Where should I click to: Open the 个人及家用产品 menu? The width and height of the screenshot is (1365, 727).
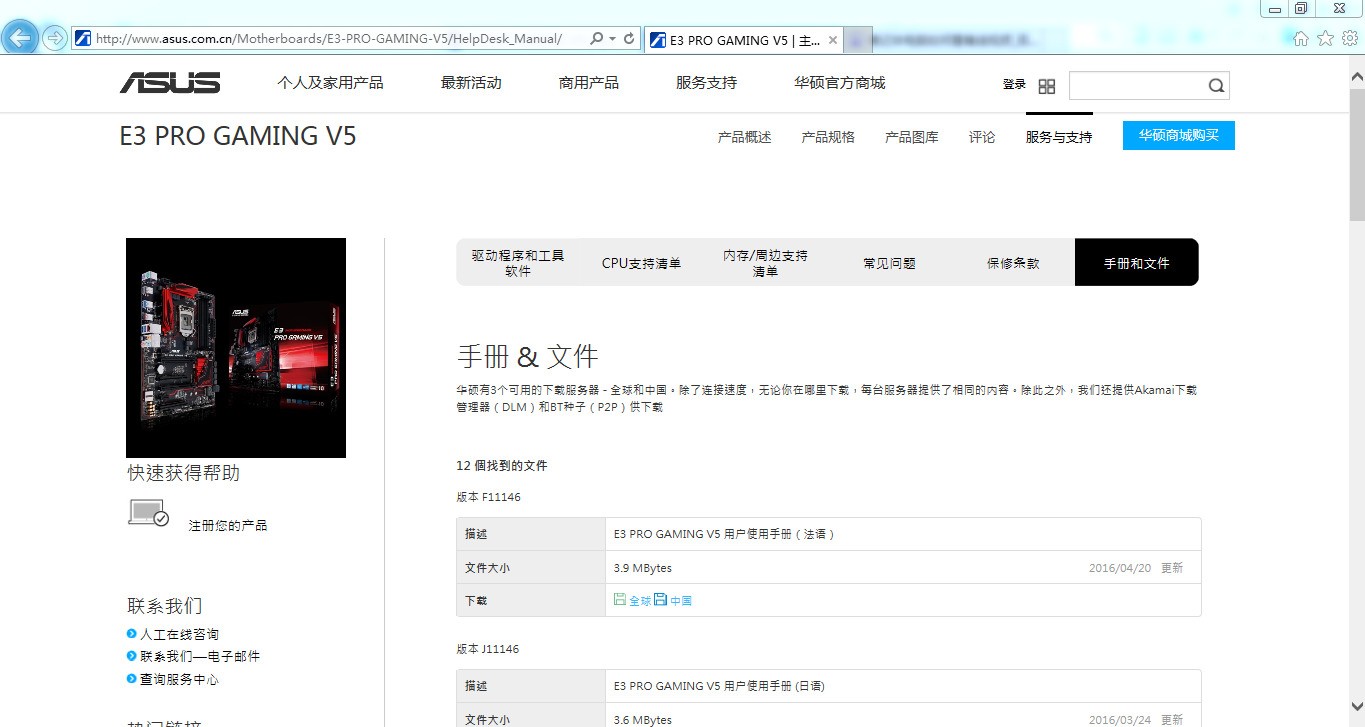(330, 83)
